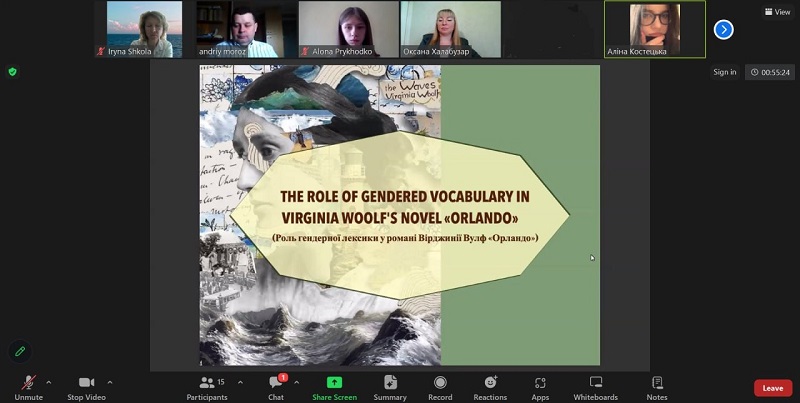Leave the meeting
800x403 pixels.
click(x=773, y=388)
